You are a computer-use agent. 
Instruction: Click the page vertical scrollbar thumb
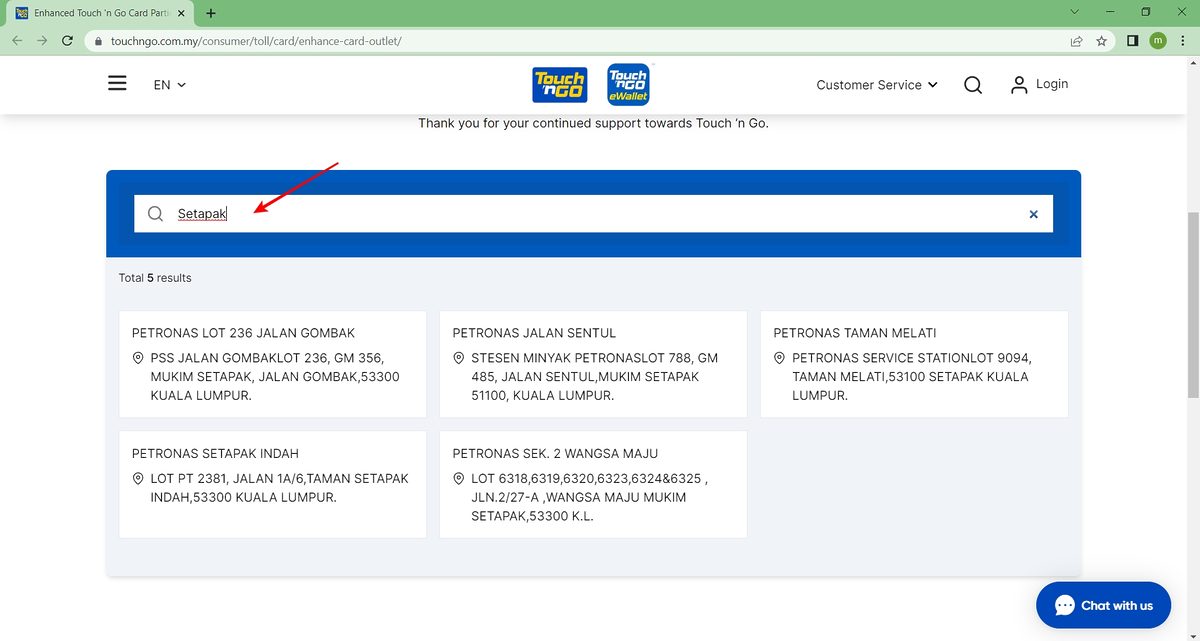[x=1193, y=305]
